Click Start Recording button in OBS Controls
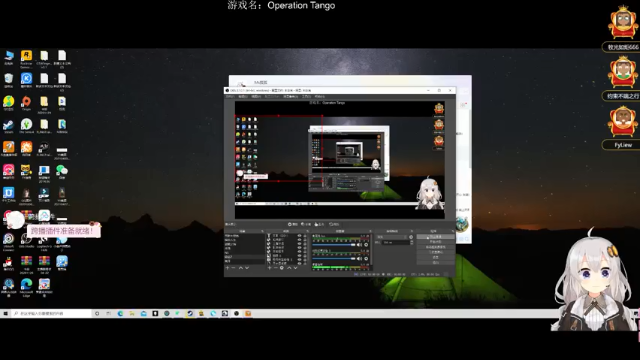 pyautogui.click(x=436, y=242)
